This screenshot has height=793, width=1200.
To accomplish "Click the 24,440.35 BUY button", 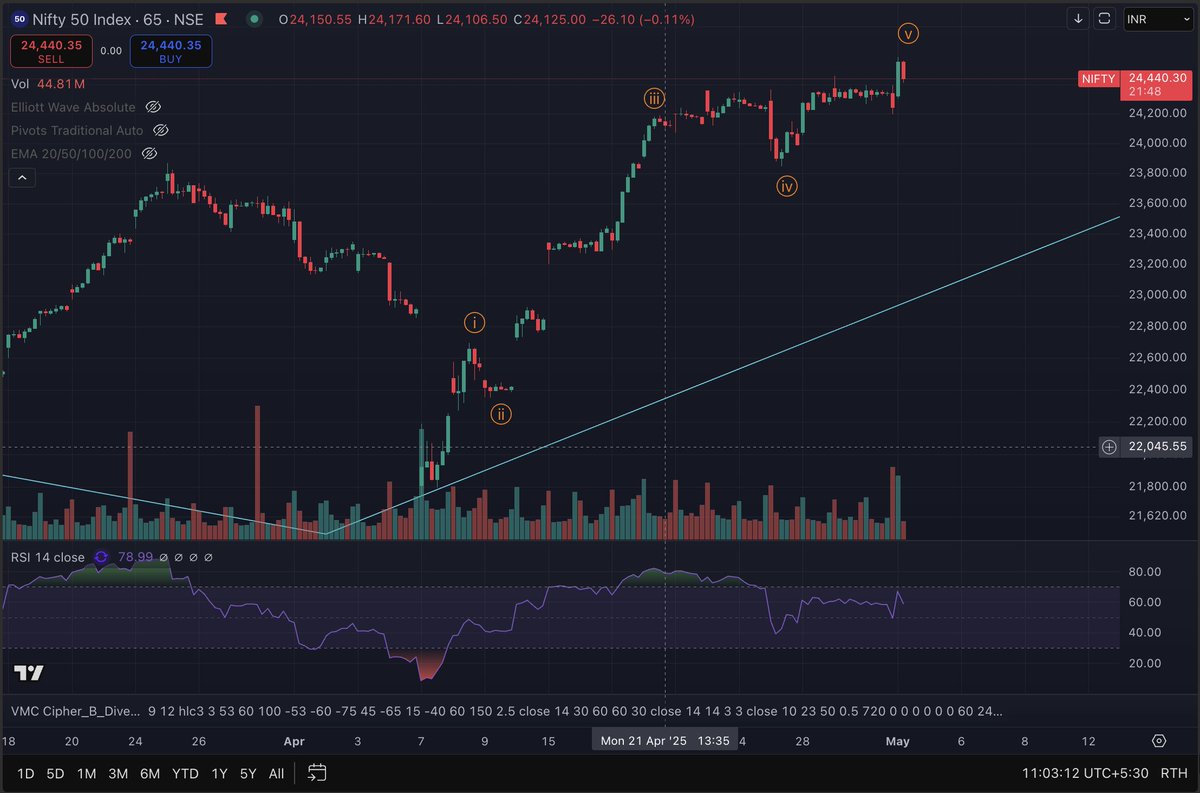I will tap(170, 51).
